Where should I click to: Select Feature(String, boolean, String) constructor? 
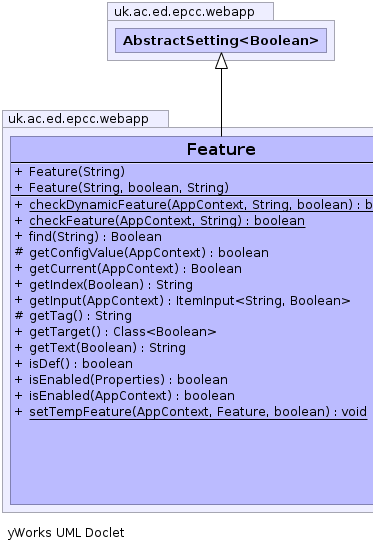point(129,188)
